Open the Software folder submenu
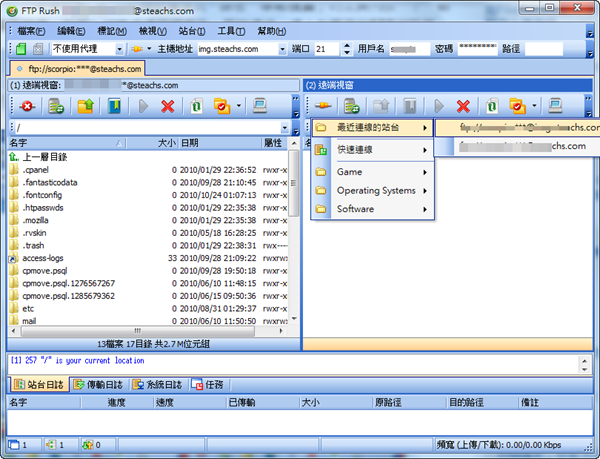 (x=373, y=209)
